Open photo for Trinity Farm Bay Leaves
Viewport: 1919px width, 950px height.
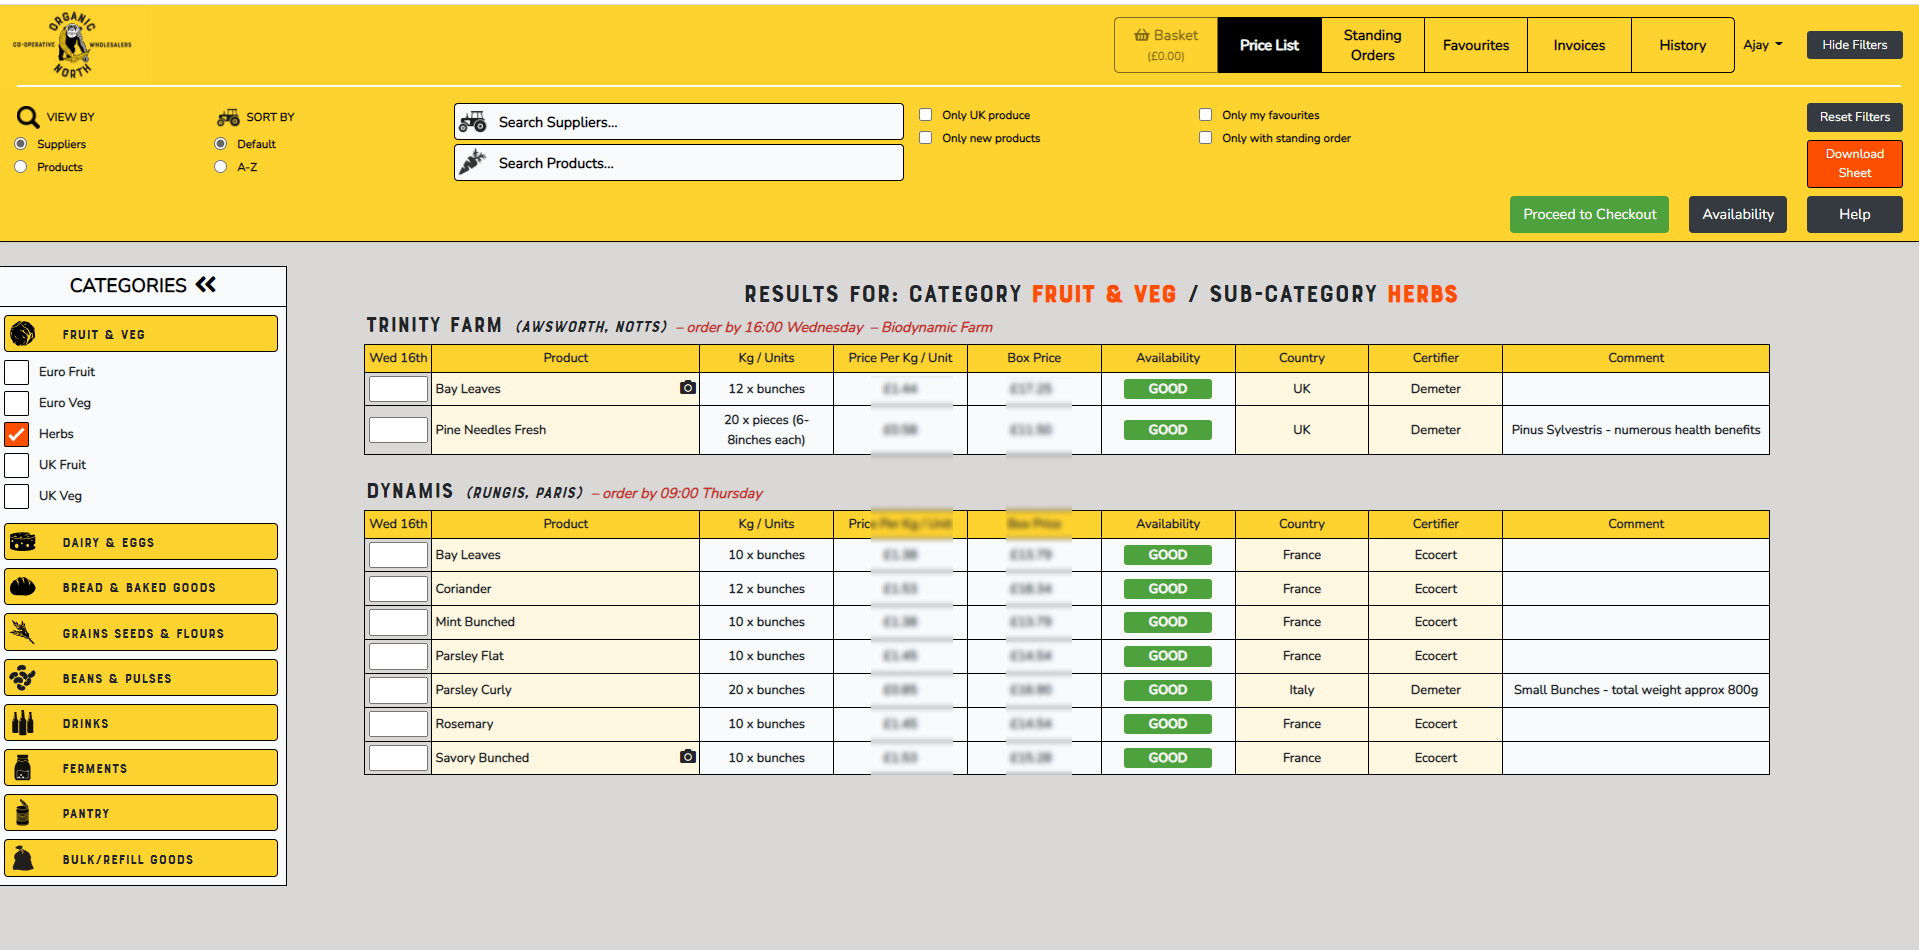coord(688,387)
